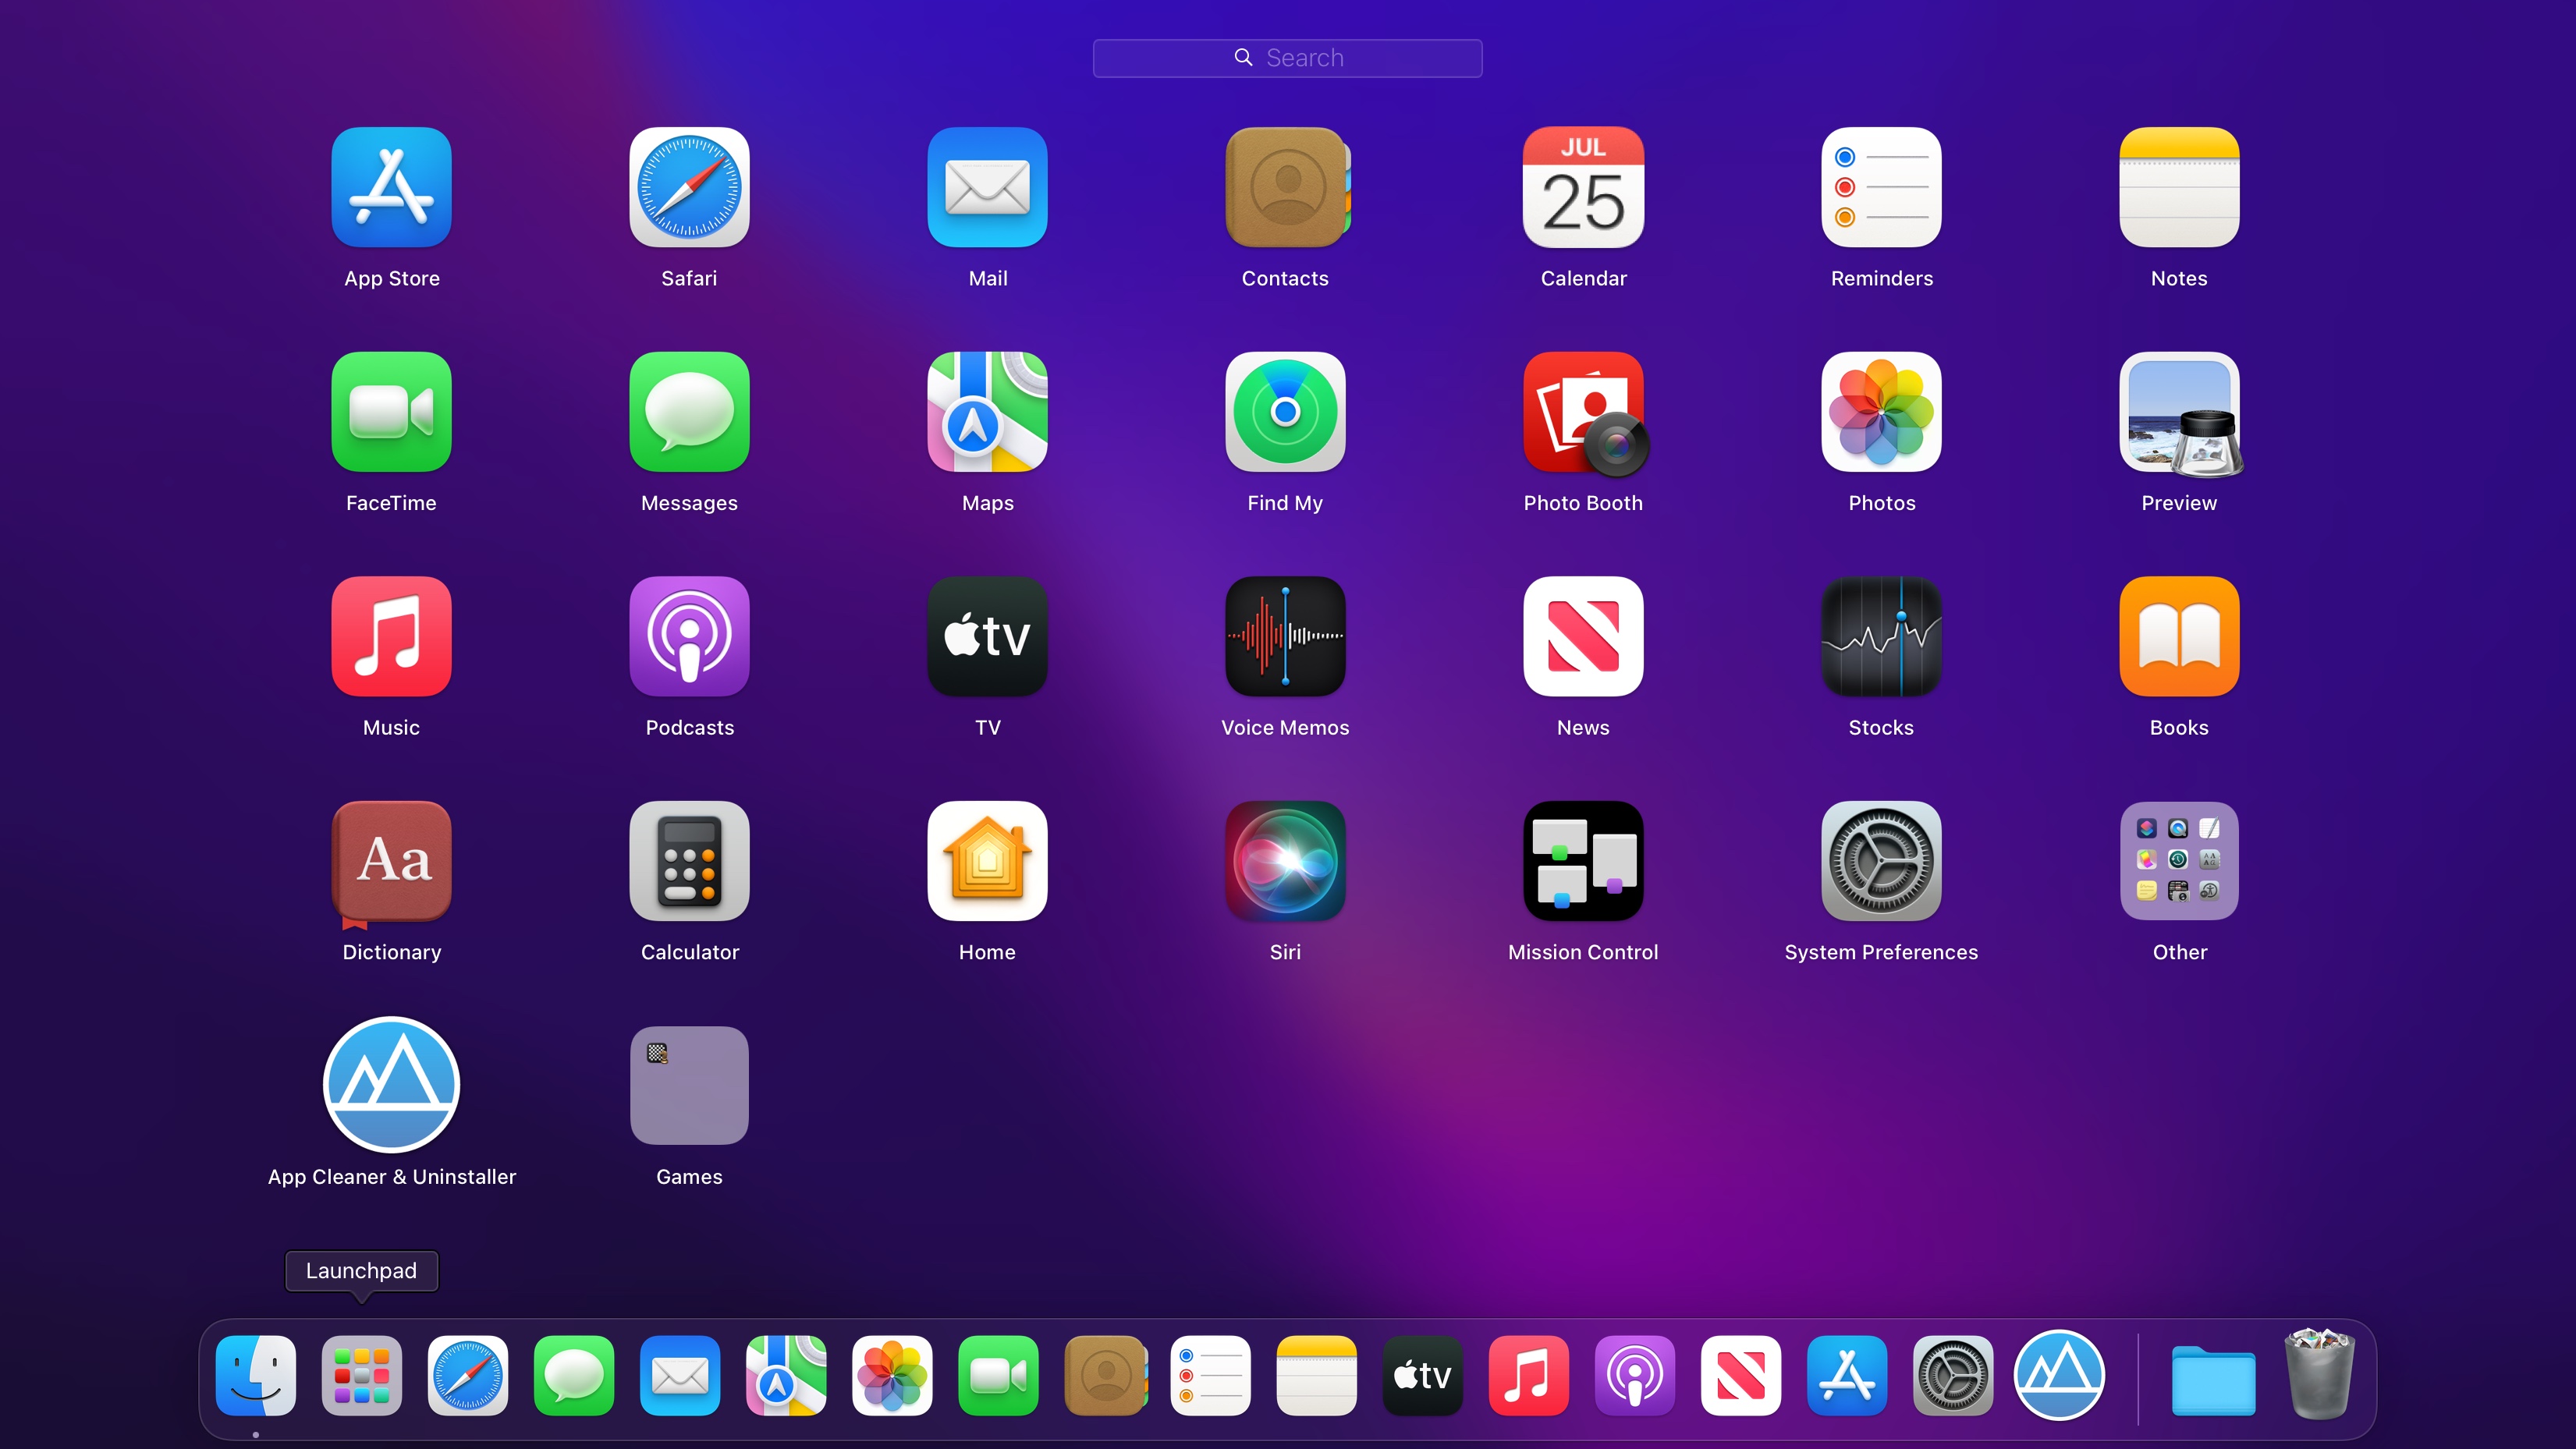Click the Launchpad icon in the Dock
Image resolution: width=2576 pixels, height=1449 pixels.
[362, 1376]
